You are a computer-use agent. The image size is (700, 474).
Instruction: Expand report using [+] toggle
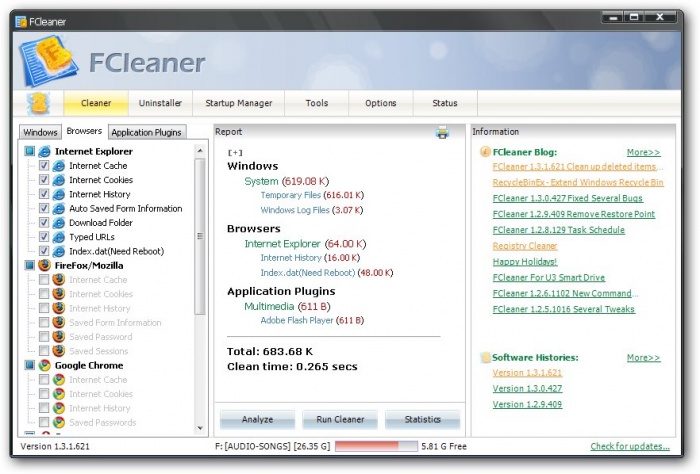click(x=235, y=153)
